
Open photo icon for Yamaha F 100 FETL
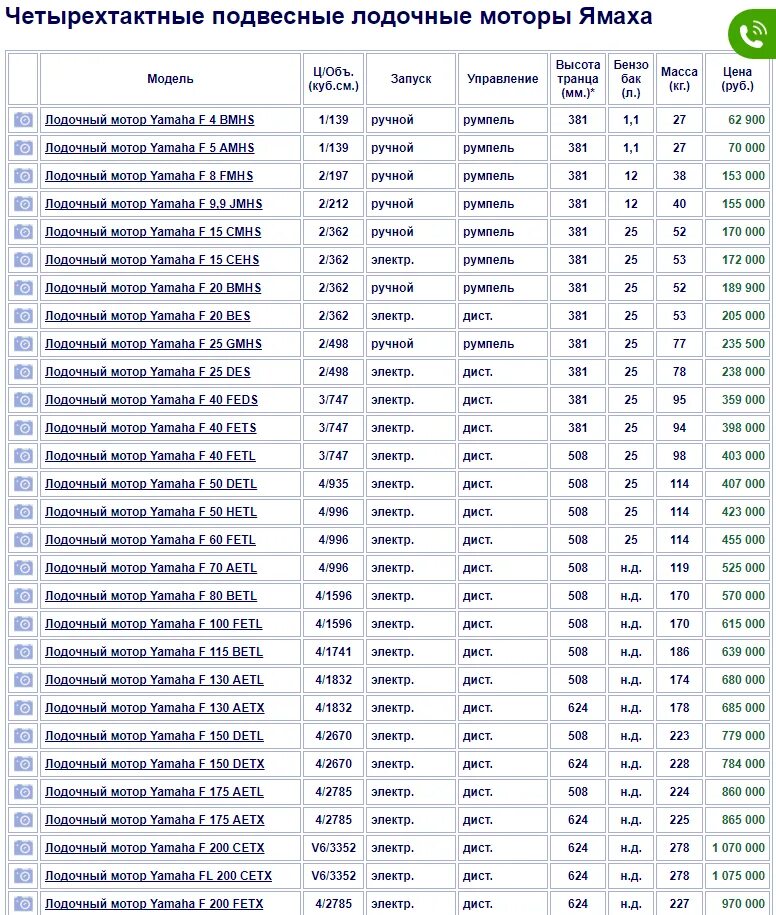pyautogui.click(x=23, y=624)
